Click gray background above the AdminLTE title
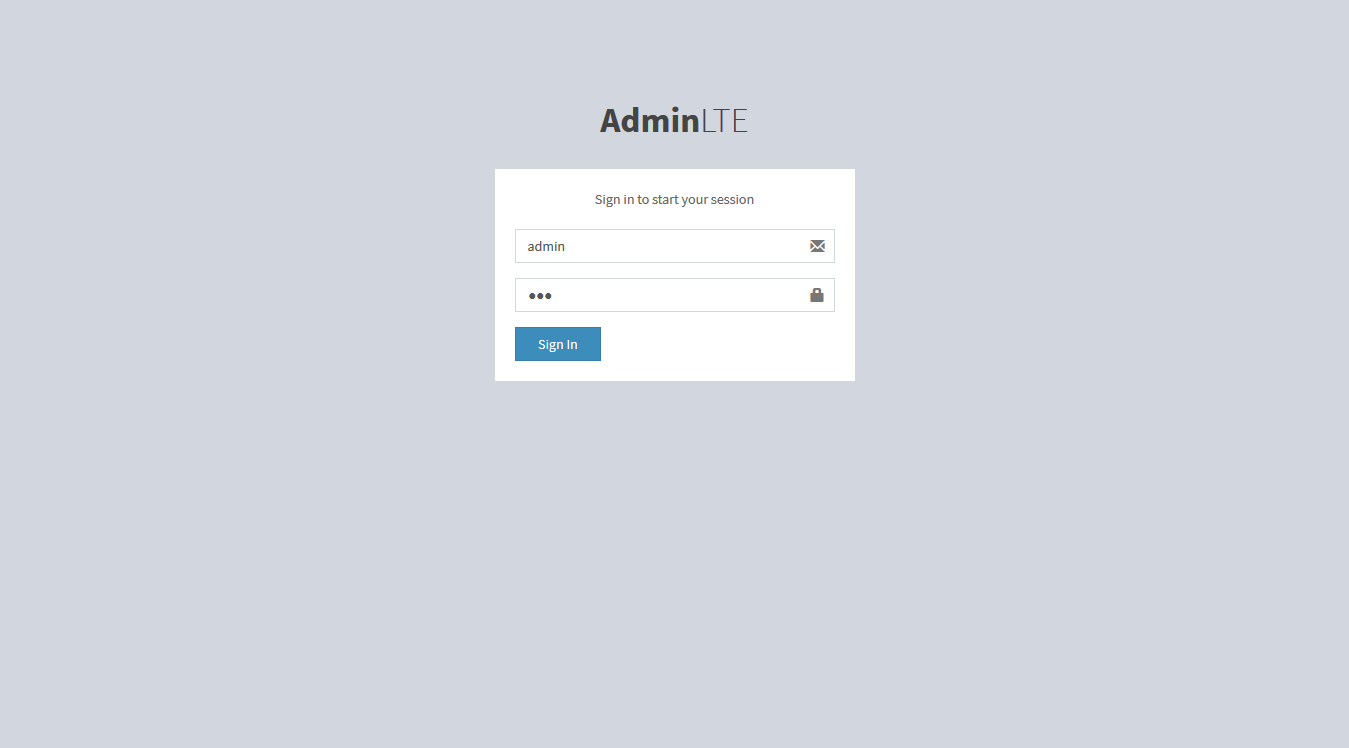 [x=675, y=50]
